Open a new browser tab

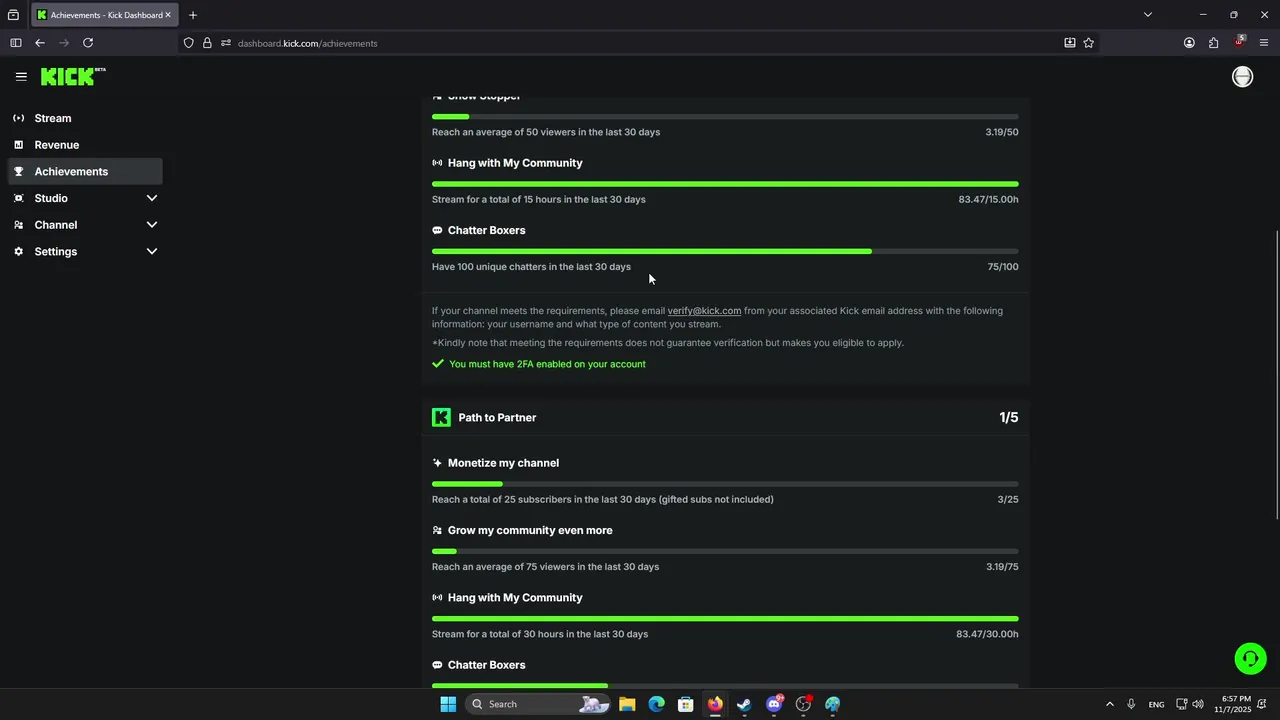(193, 15)
